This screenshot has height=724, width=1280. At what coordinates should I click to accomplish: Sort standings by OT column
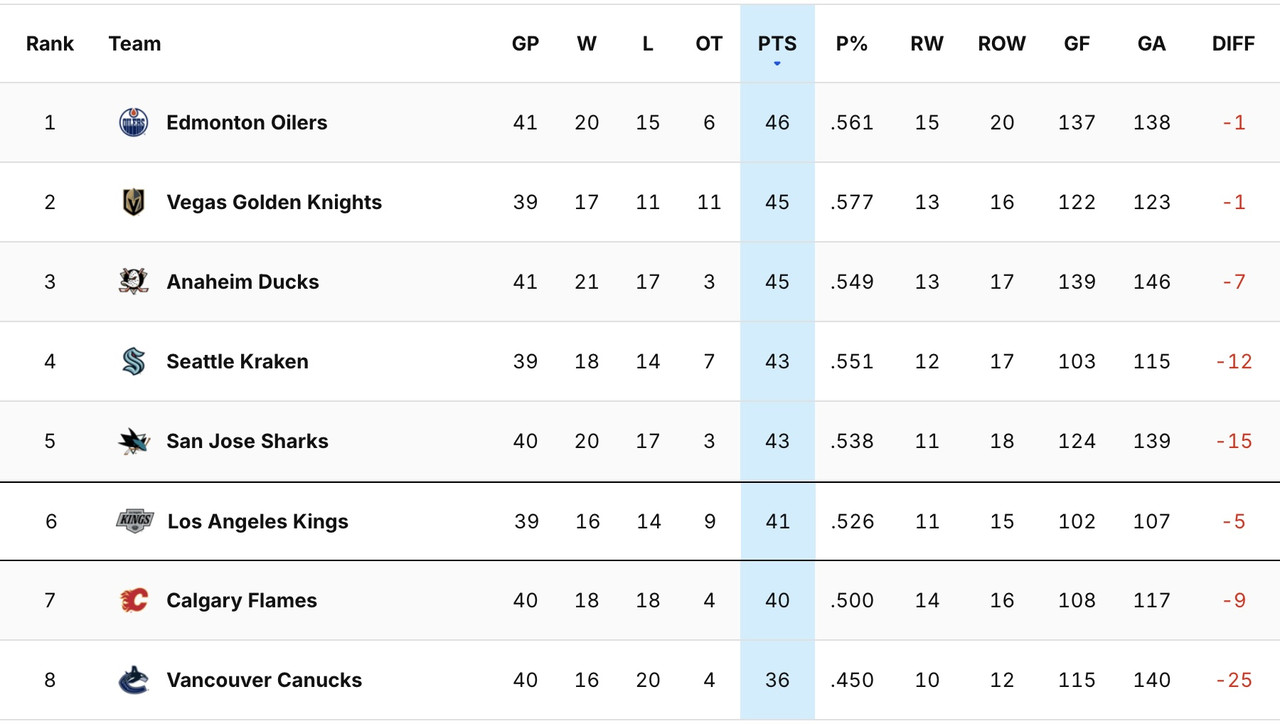click(x=709, y=43)
